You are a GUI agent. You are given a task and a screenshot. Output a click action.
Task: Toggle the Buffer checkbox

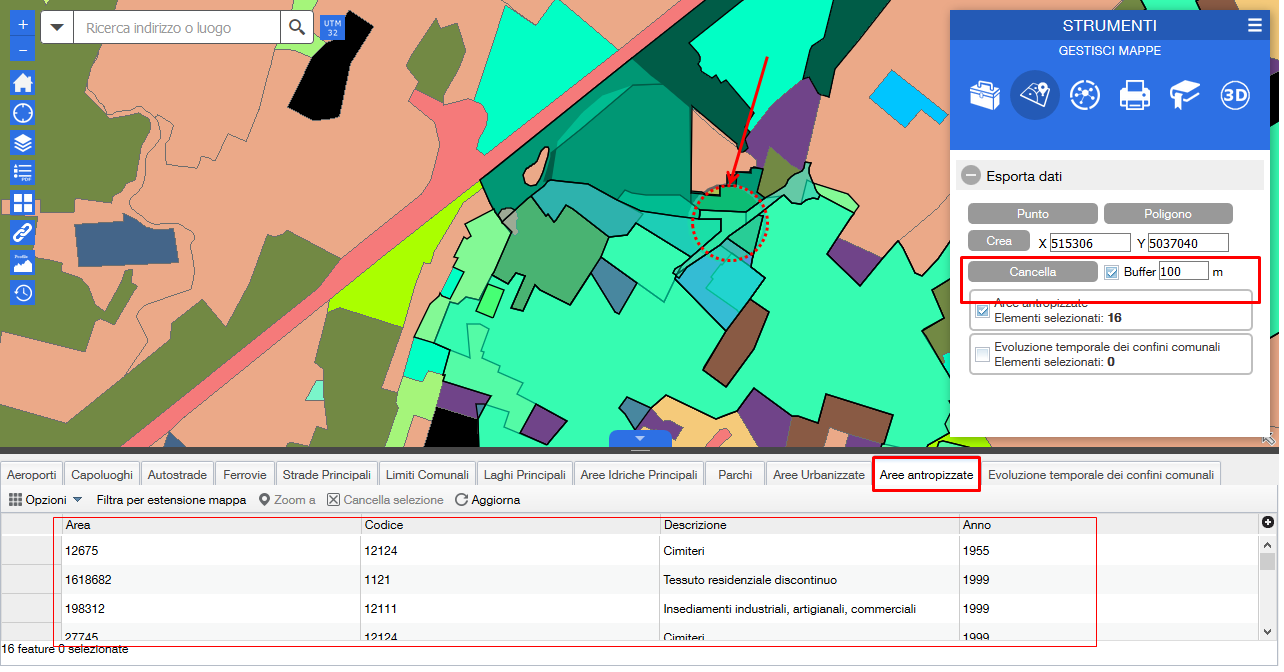tap(1113, 272)
